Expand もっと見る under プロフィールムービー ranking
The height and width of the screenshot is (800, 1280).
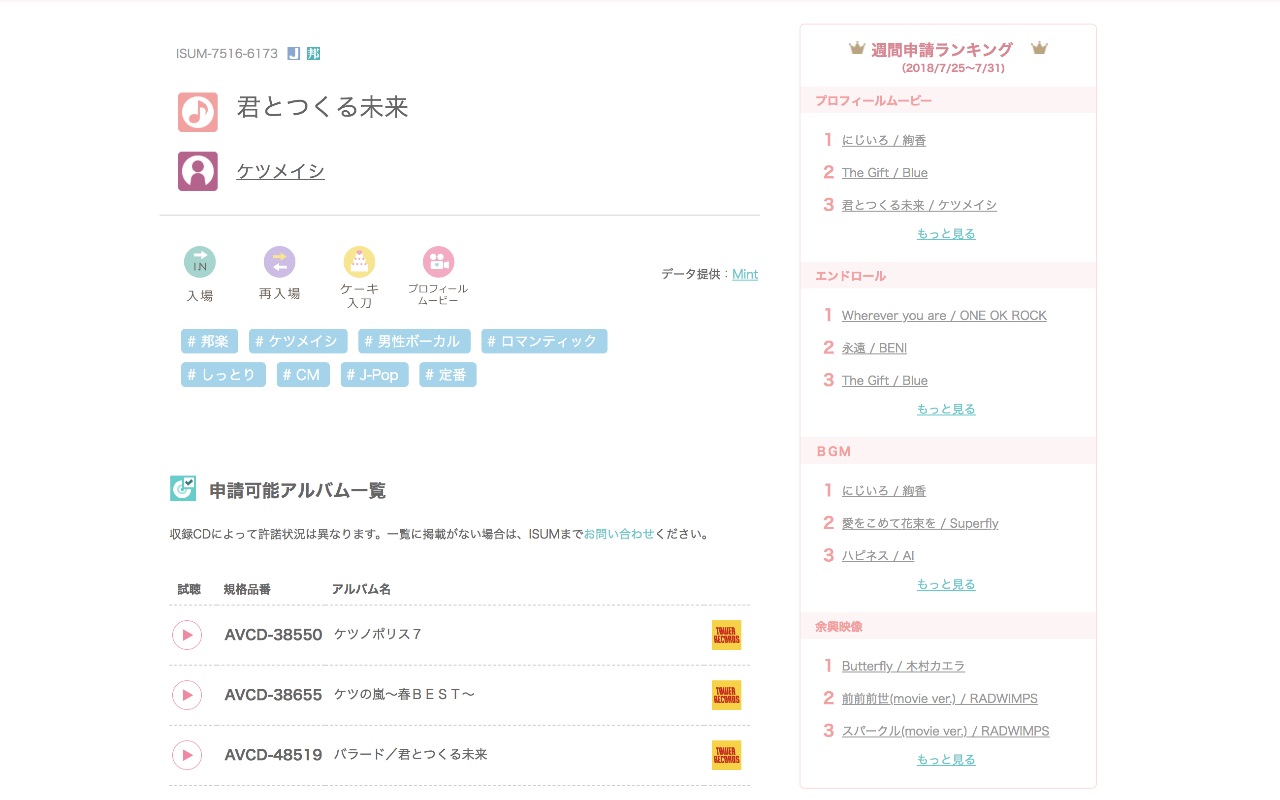(x=946, y=234)
